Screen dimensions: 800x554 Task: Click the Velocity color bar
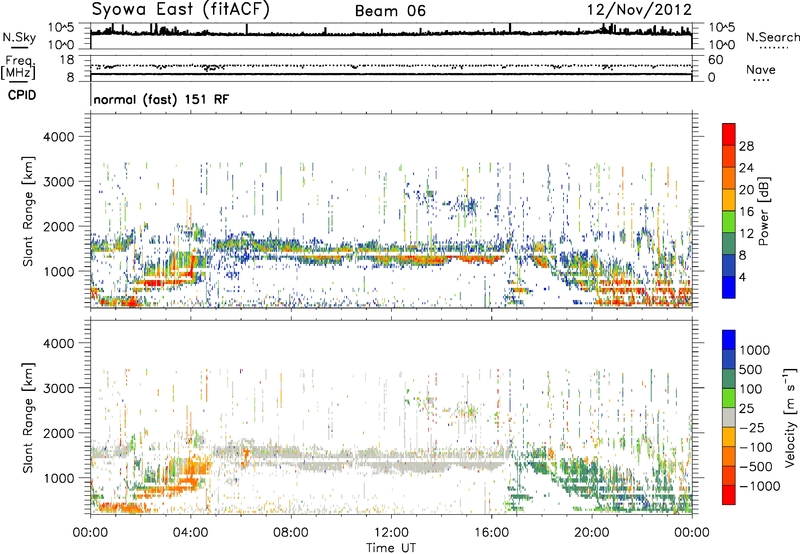[729, 417]
